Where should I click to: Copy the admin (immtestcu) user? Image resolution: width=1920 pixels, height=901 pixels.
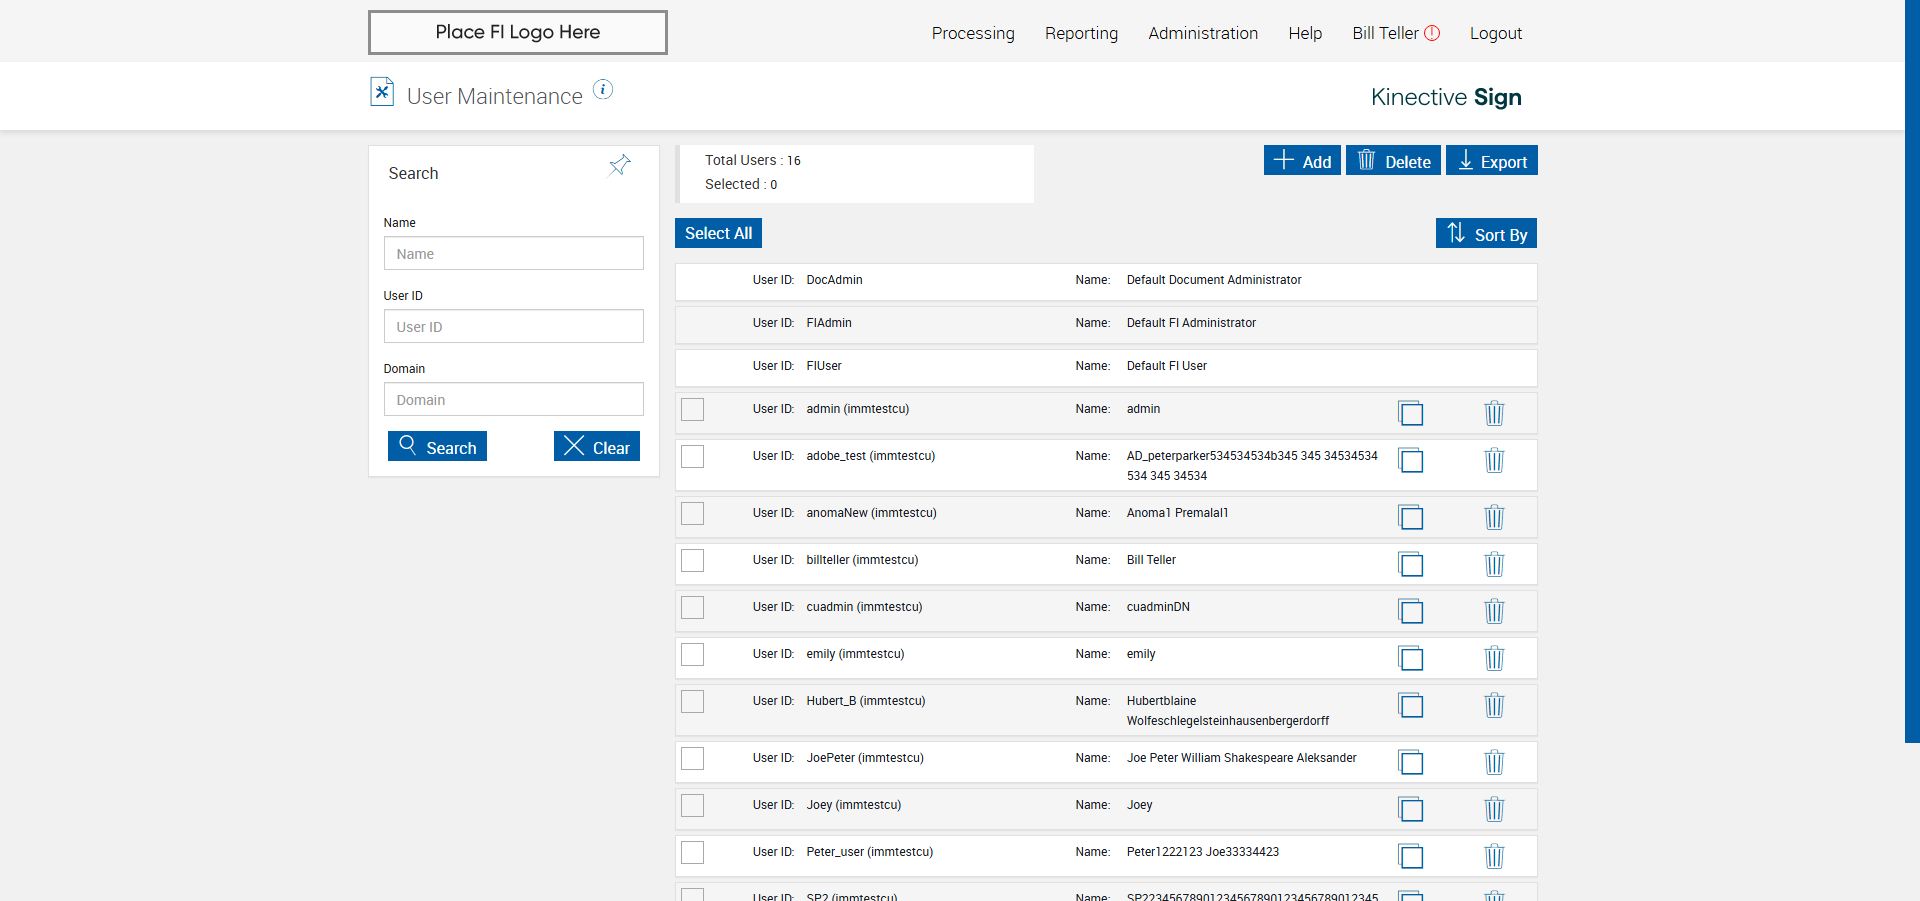pos(1411,413)
